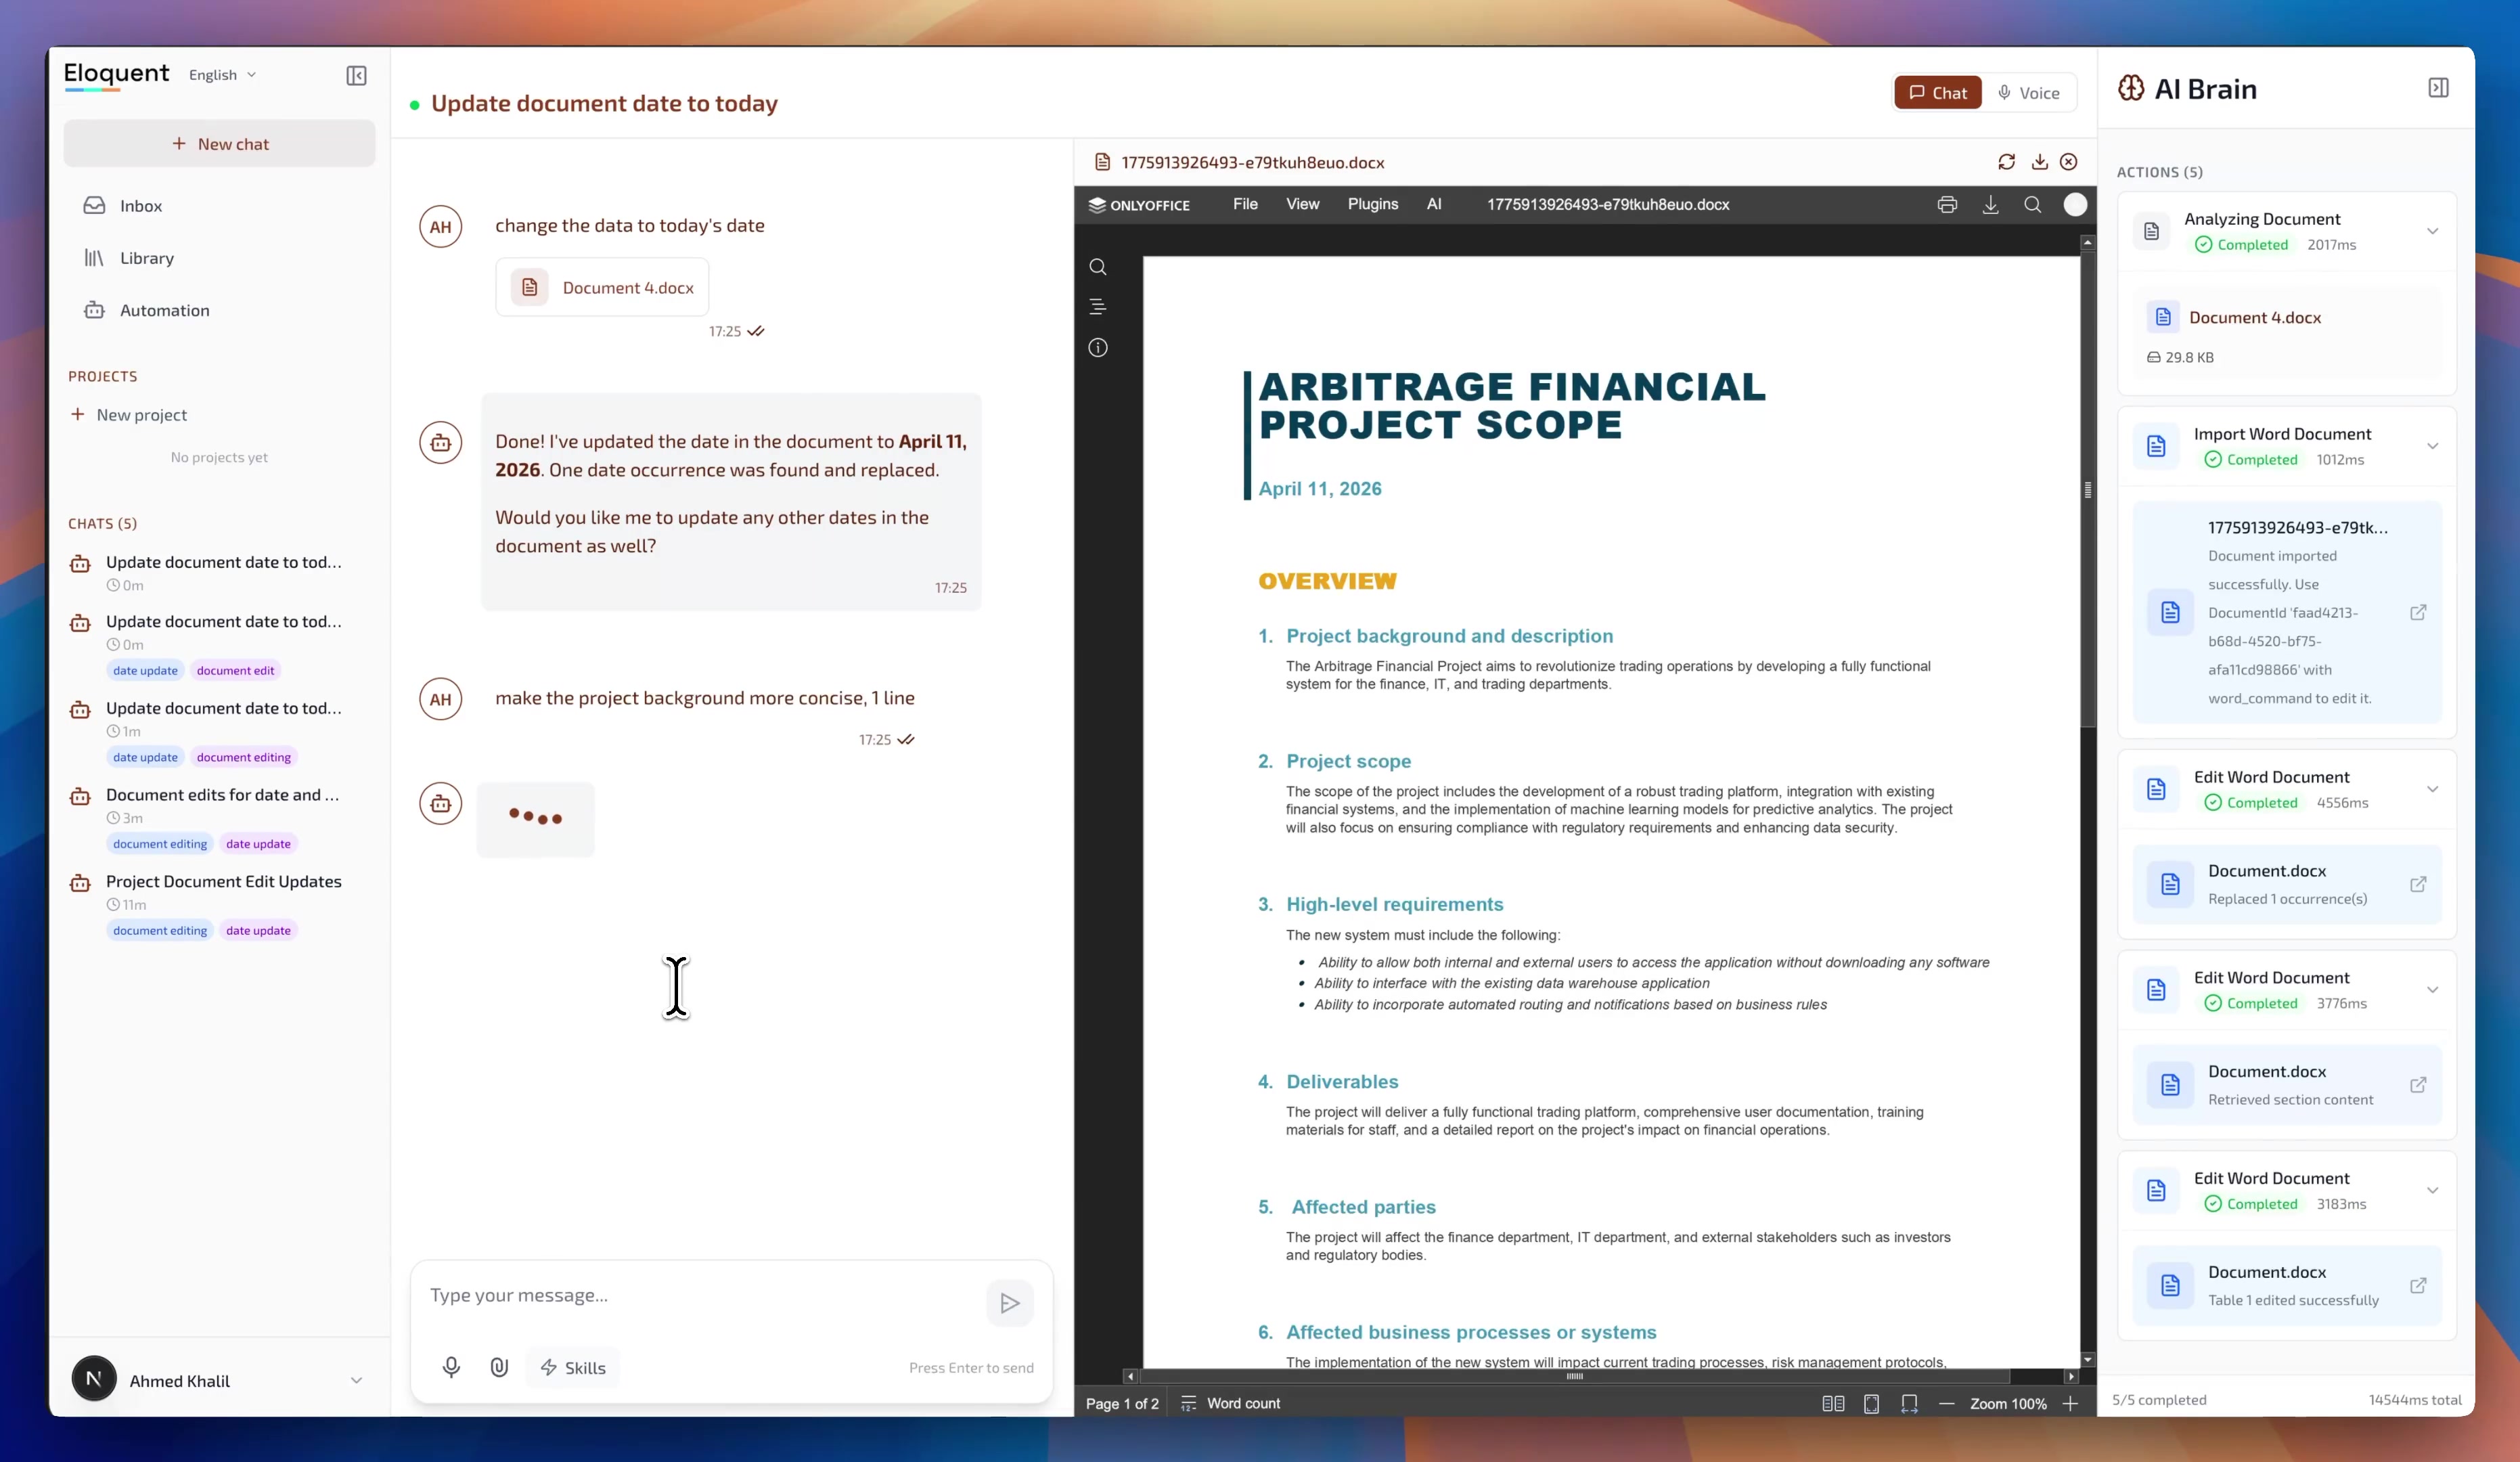Click the message input field
The height and width of the screenshot is (1462, 2520).
pyautogui.click(x=700, y=1296)
